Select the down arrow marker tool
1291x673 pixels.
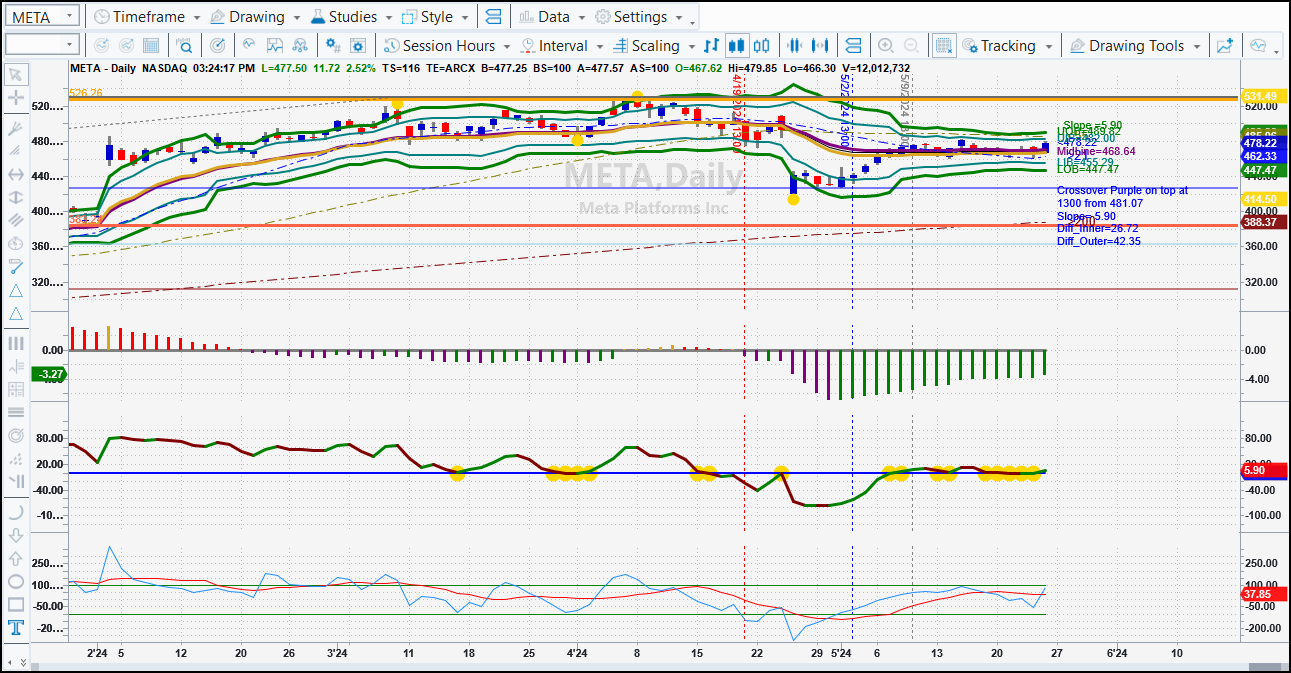(16, 535)
